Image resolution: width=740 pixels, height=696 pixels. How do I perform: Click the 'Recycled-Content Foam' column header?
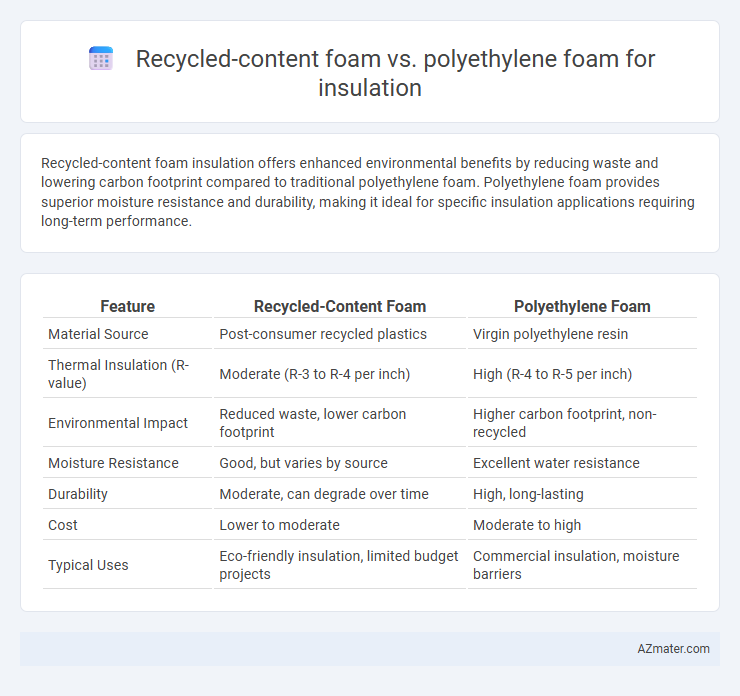point(340,306)
